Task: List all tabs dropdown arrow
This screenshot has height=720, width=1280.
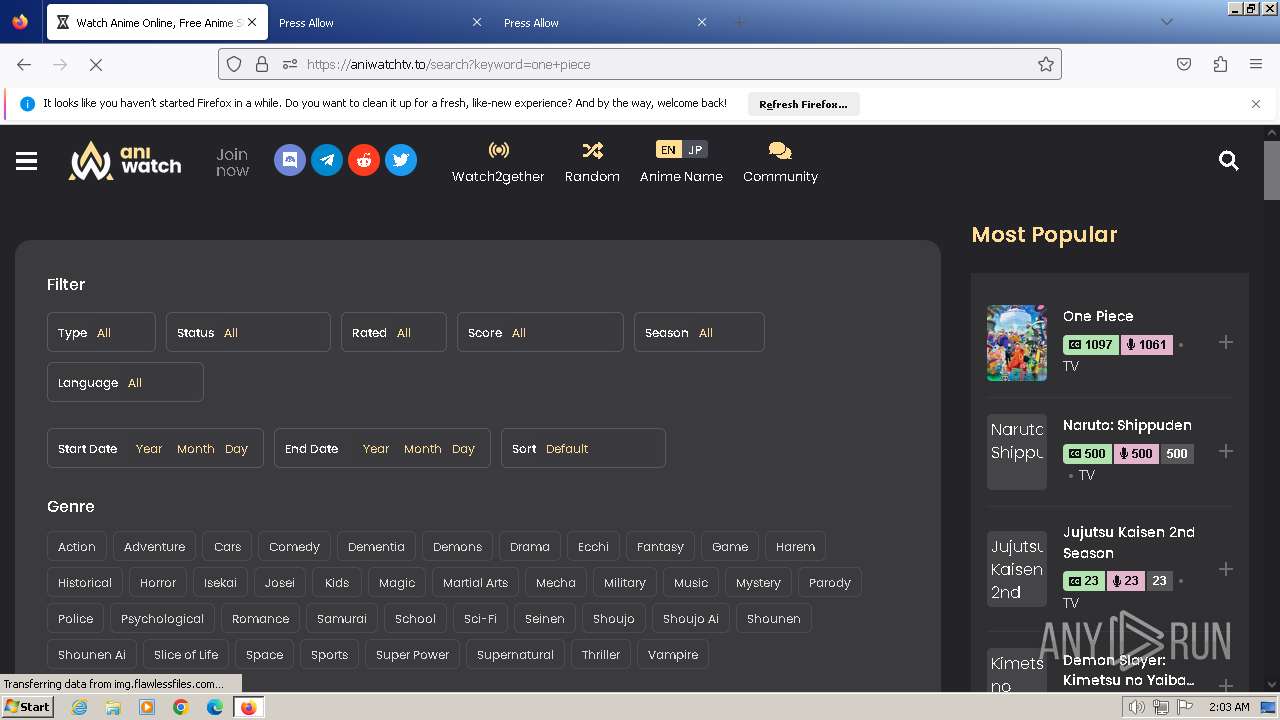Action: (x=1167, y=22)
